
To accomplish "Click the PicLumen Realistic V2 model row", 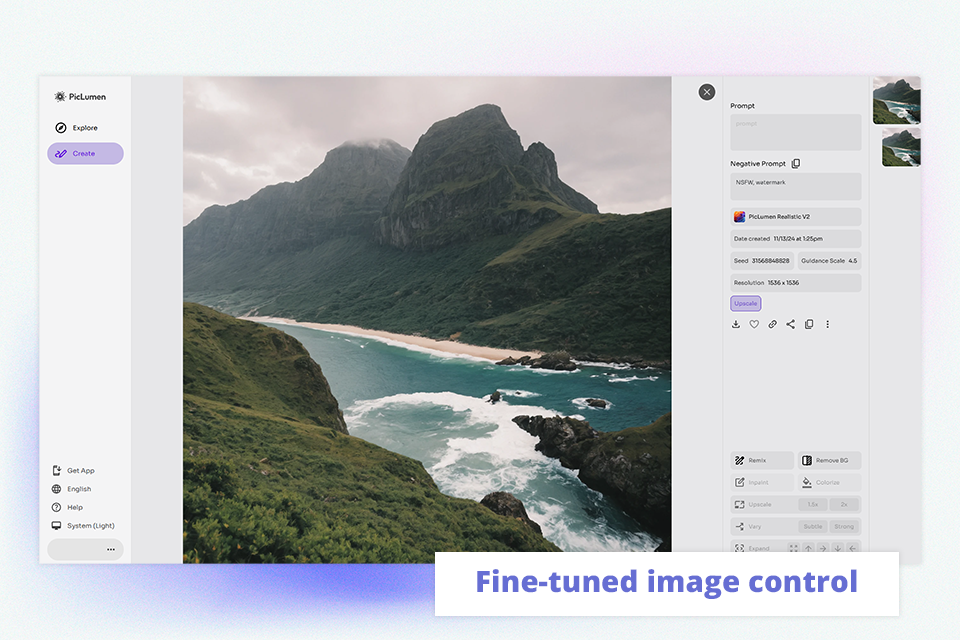I will 795,216.
